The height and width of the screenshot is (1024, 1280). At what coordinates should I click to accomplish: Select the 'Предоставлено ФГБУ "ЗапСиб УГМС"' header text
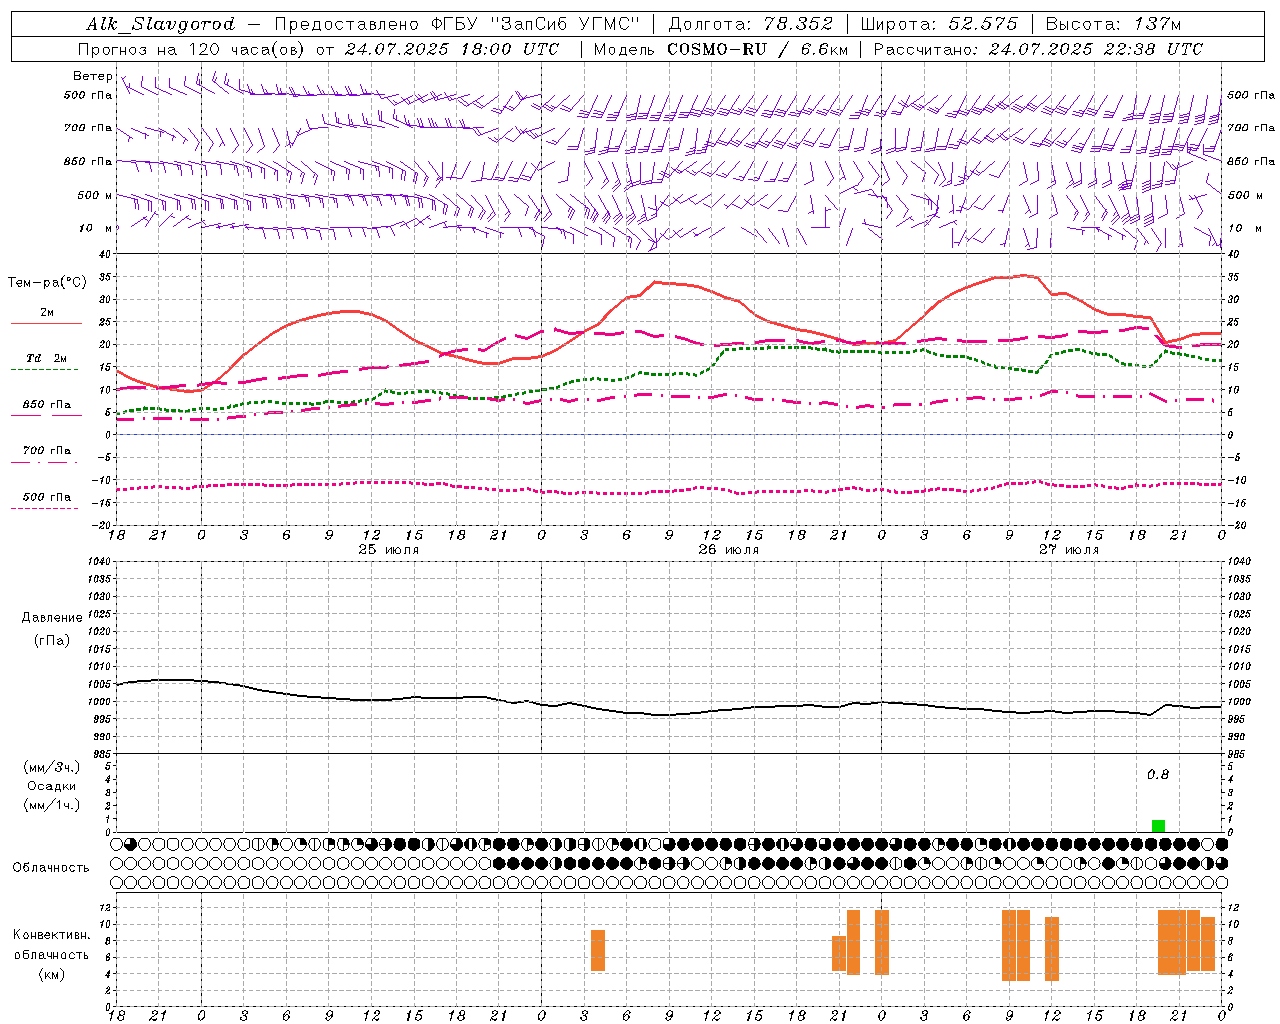click(x=457, y=24)
